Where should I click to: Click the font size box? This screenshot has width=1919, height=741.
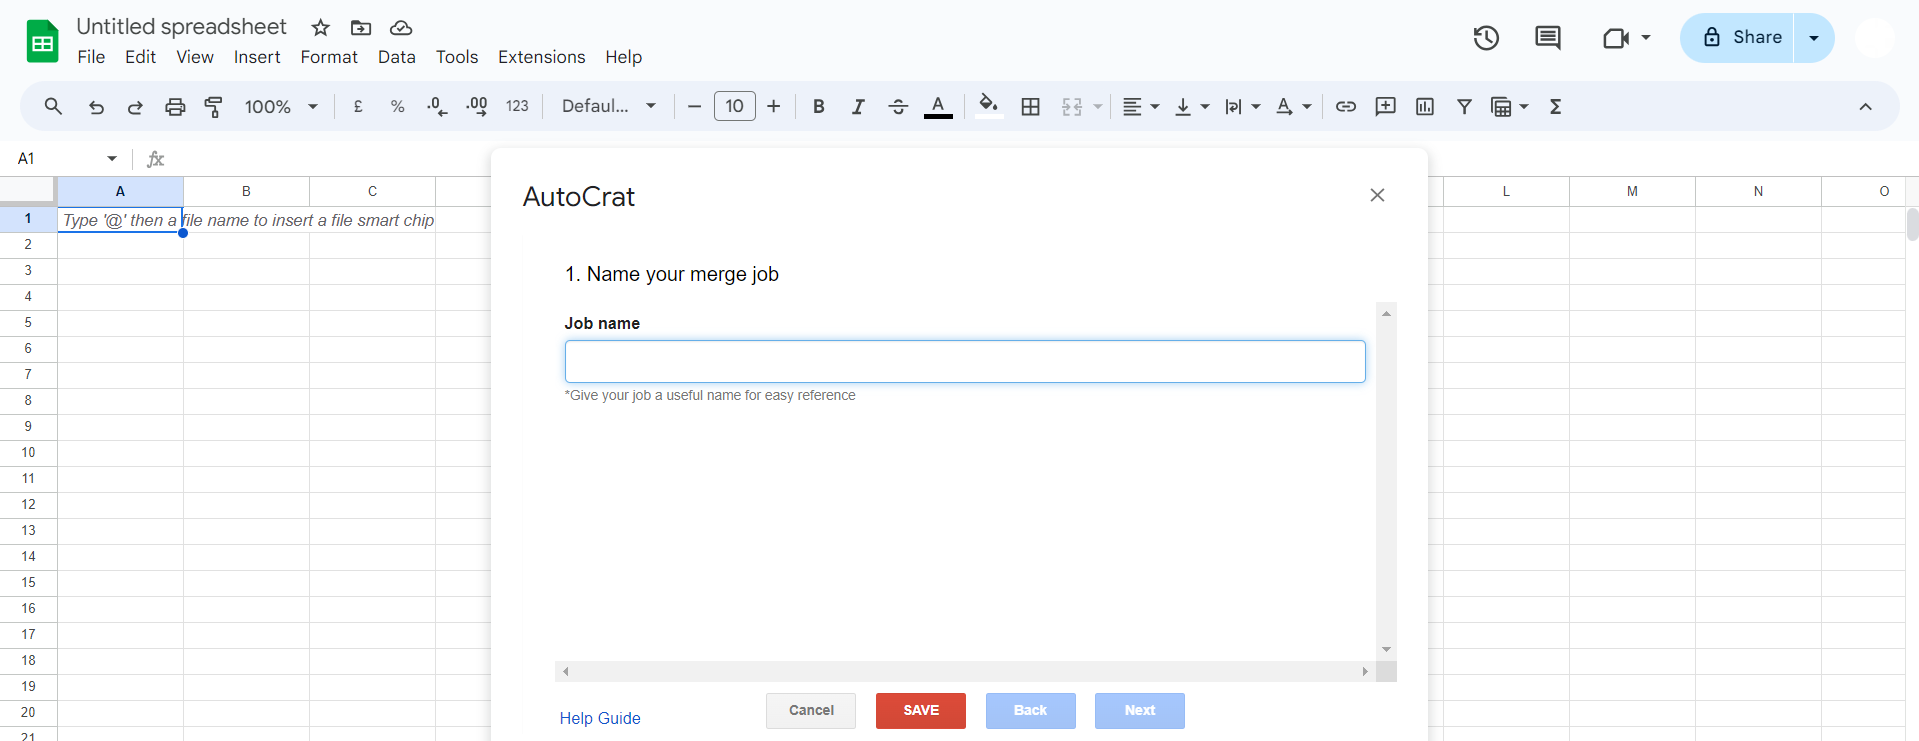coord(735,106)
